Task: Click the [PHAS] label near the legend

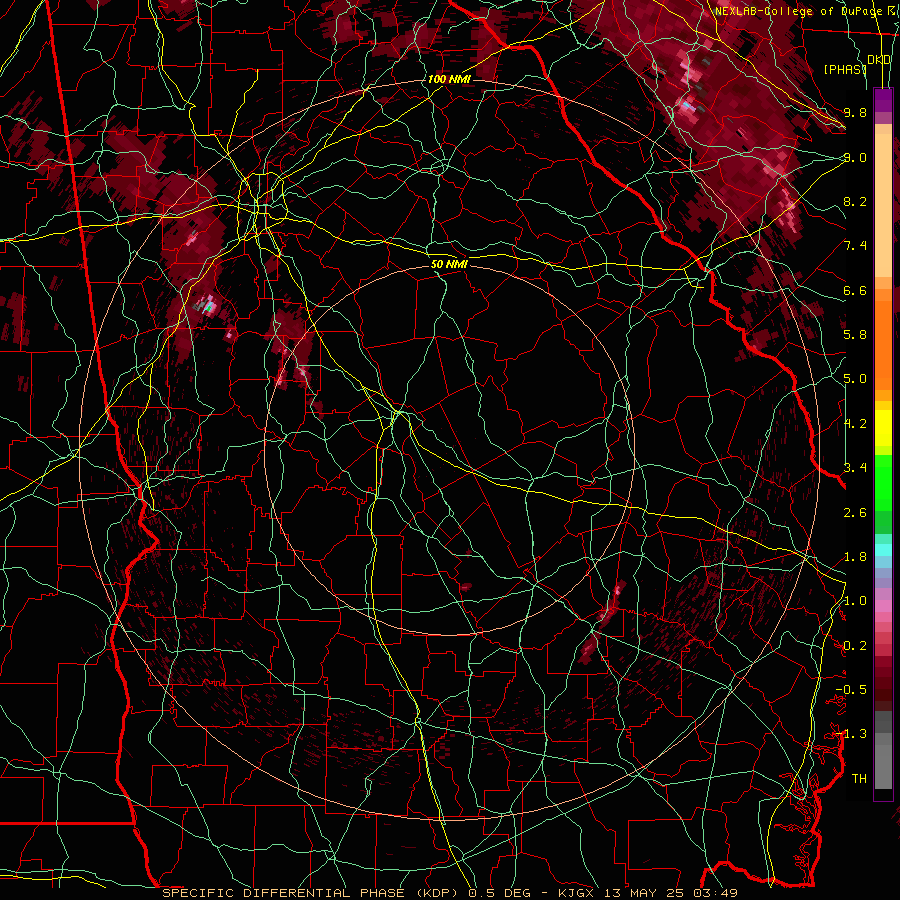Action: [845, 69]
